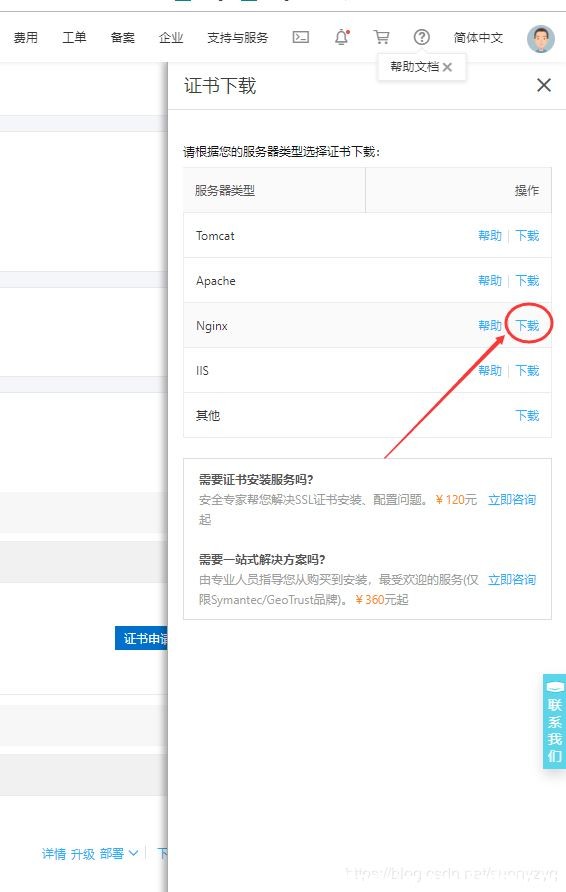Open the 支持与服务 menu
The image size is (566, 892).
point(237,38)
